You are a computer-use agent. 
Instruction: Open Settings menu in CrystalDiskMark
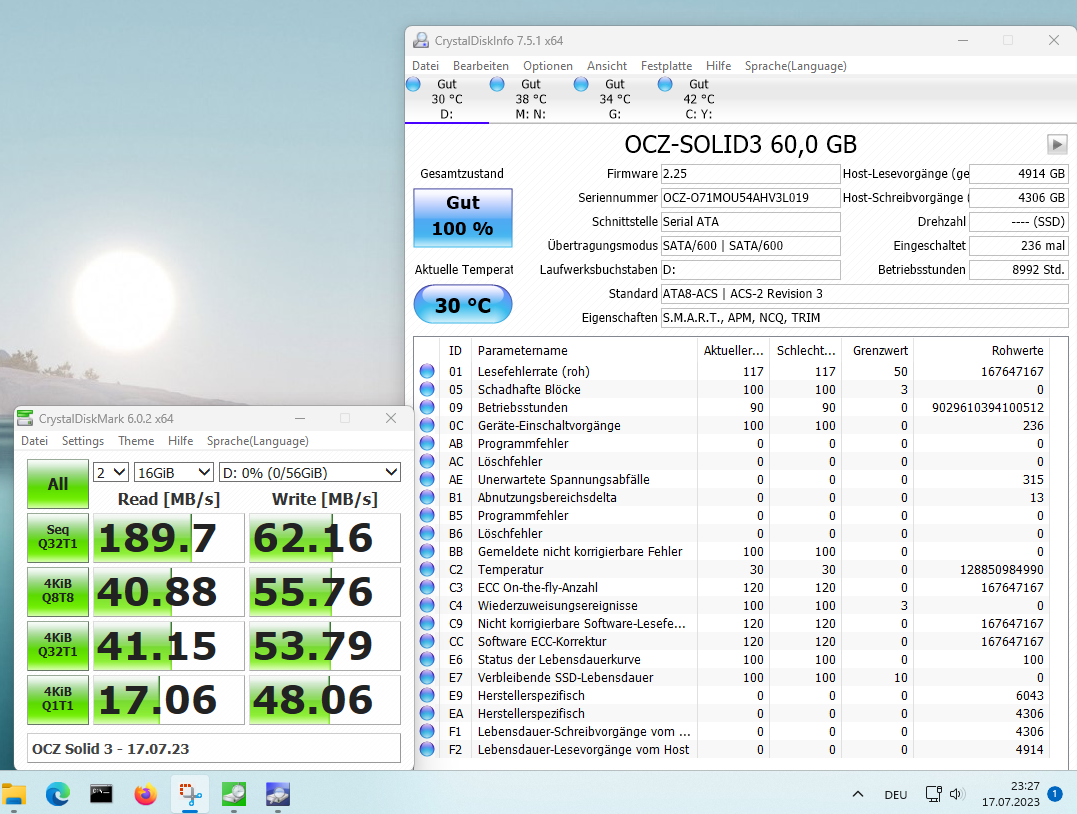(82, 441)
